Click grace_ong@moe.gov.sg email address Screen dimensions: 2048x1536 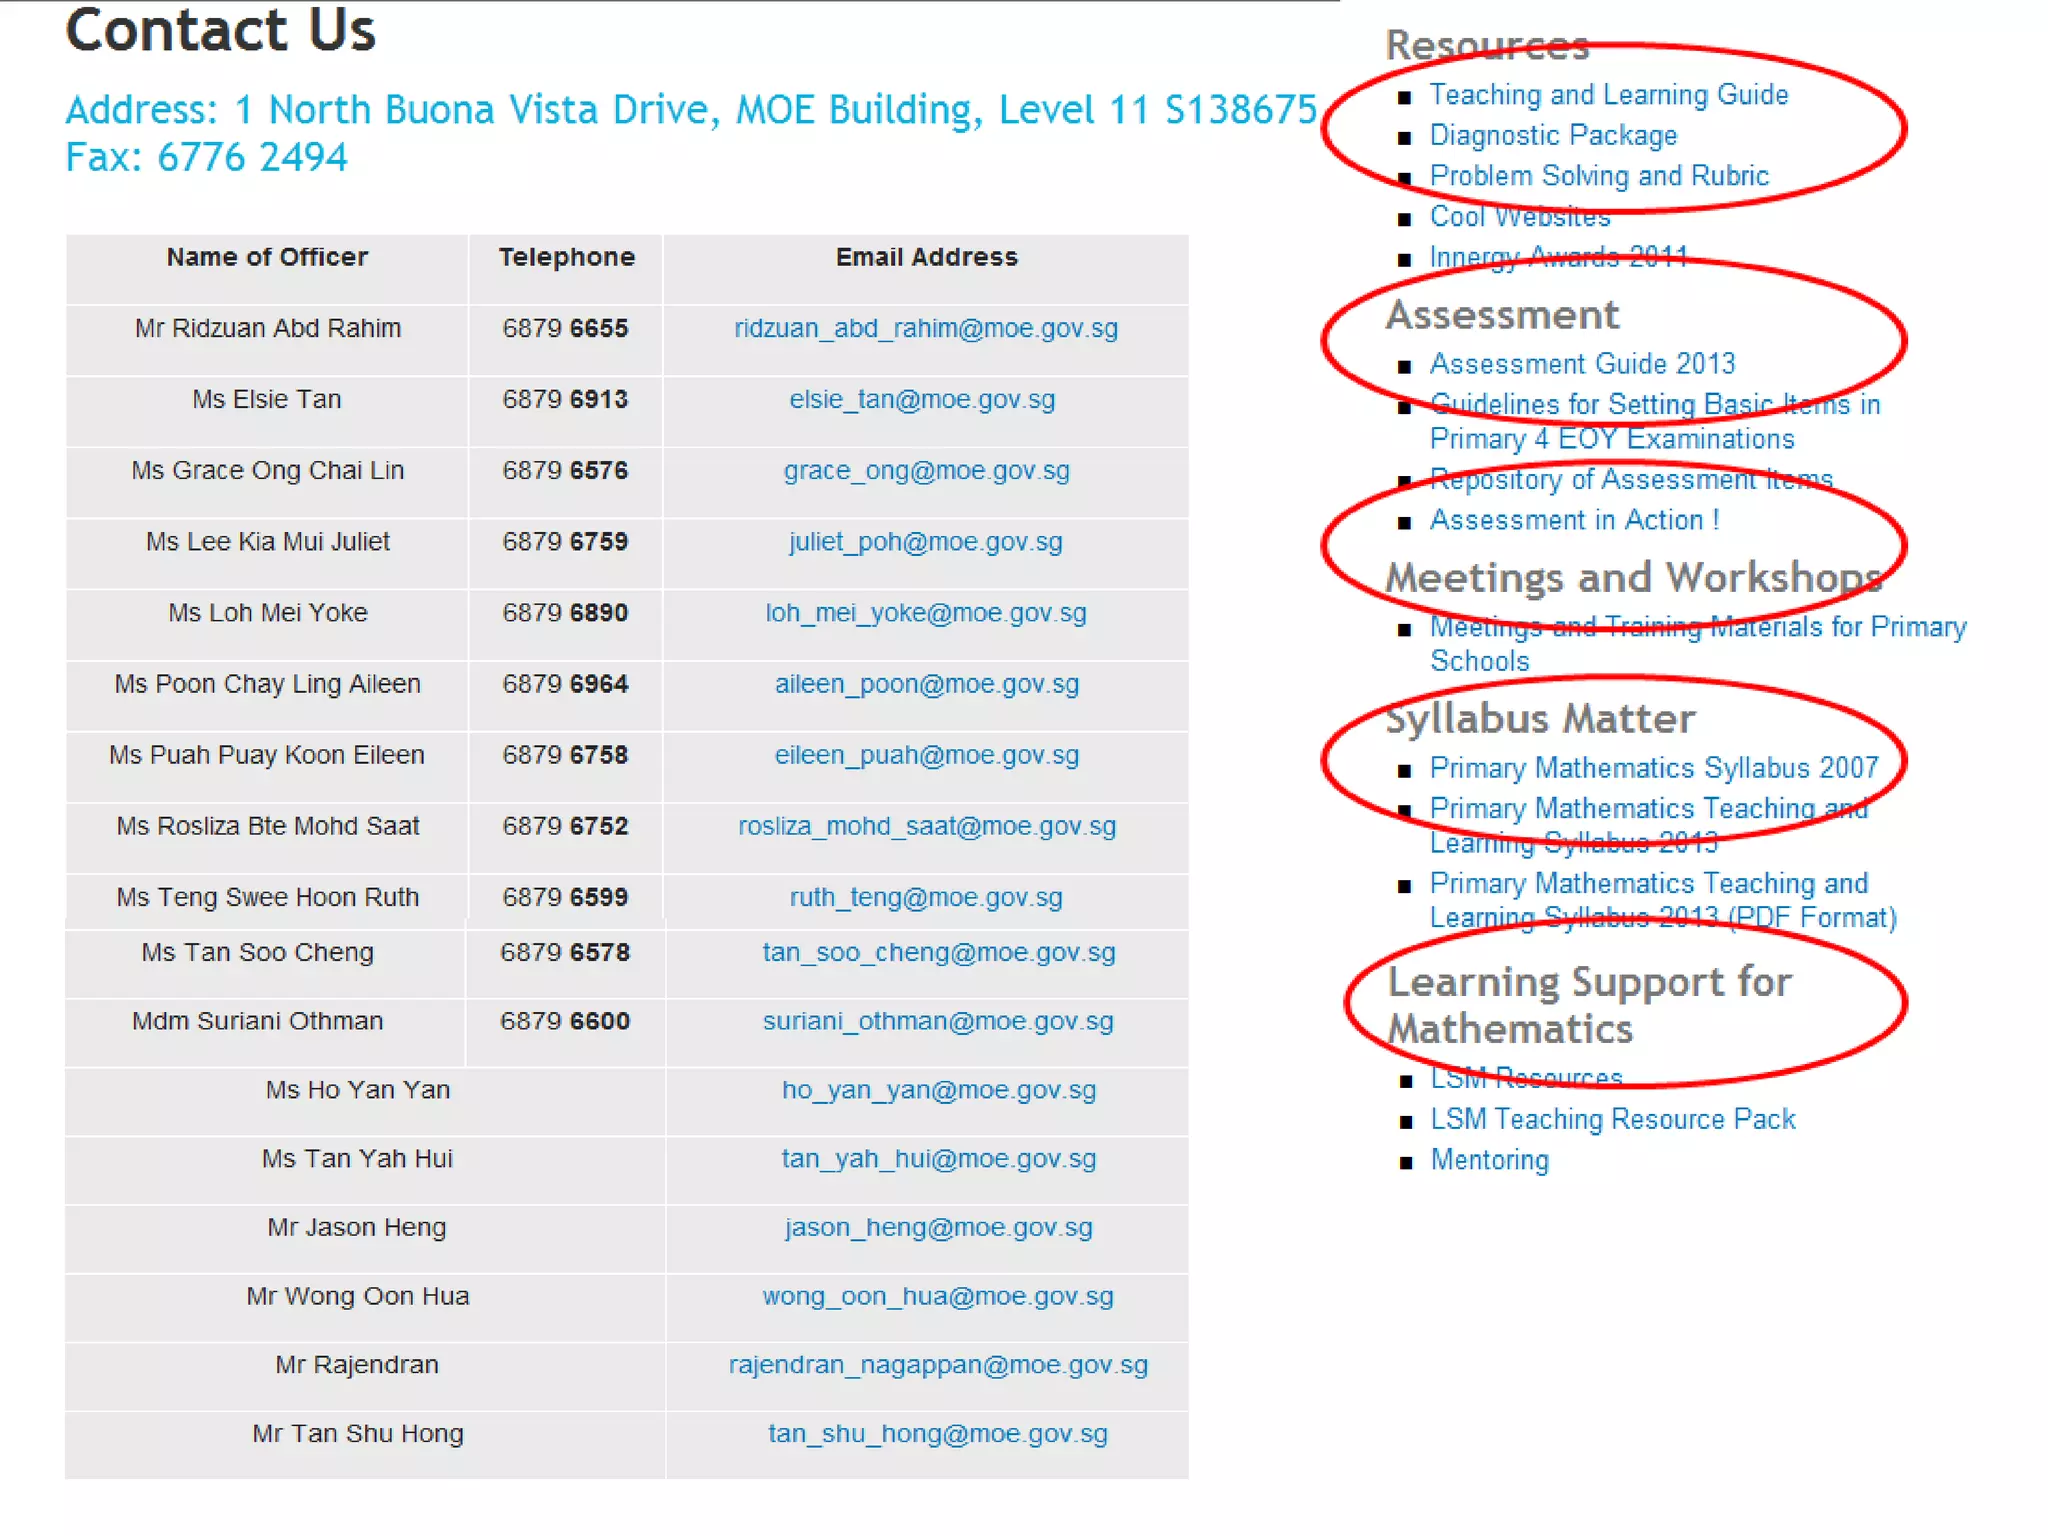[x=926, y=471]
